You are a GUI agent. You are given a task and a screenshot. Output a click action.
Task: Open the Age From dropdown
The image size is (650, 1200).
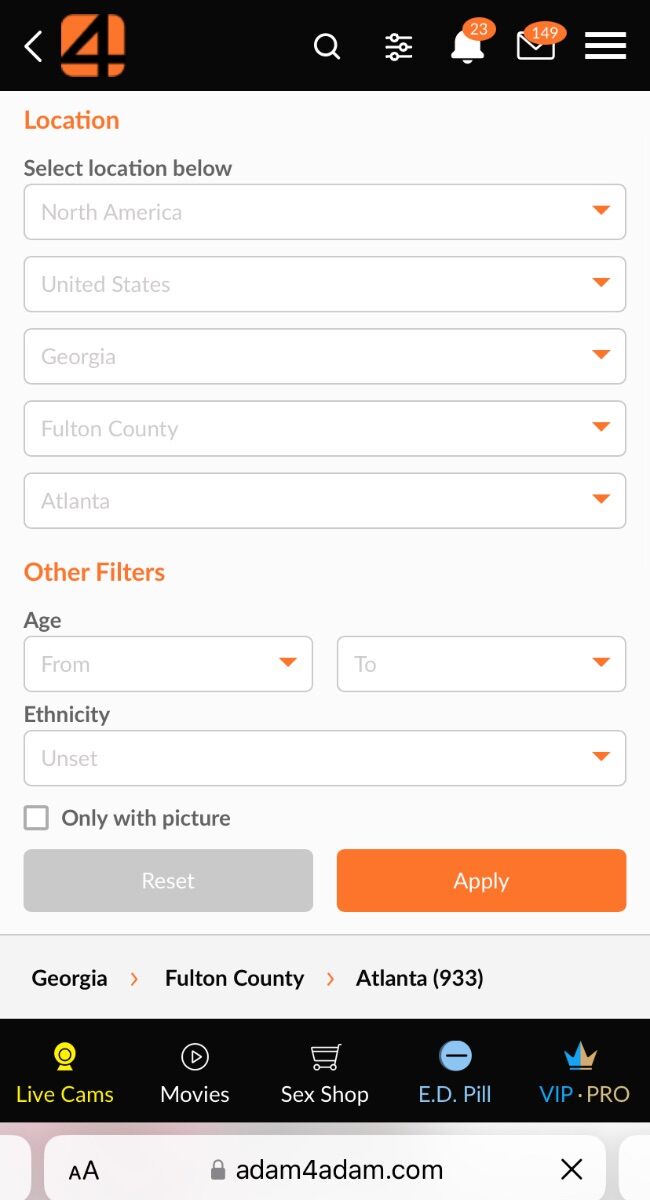pos(168,664)
